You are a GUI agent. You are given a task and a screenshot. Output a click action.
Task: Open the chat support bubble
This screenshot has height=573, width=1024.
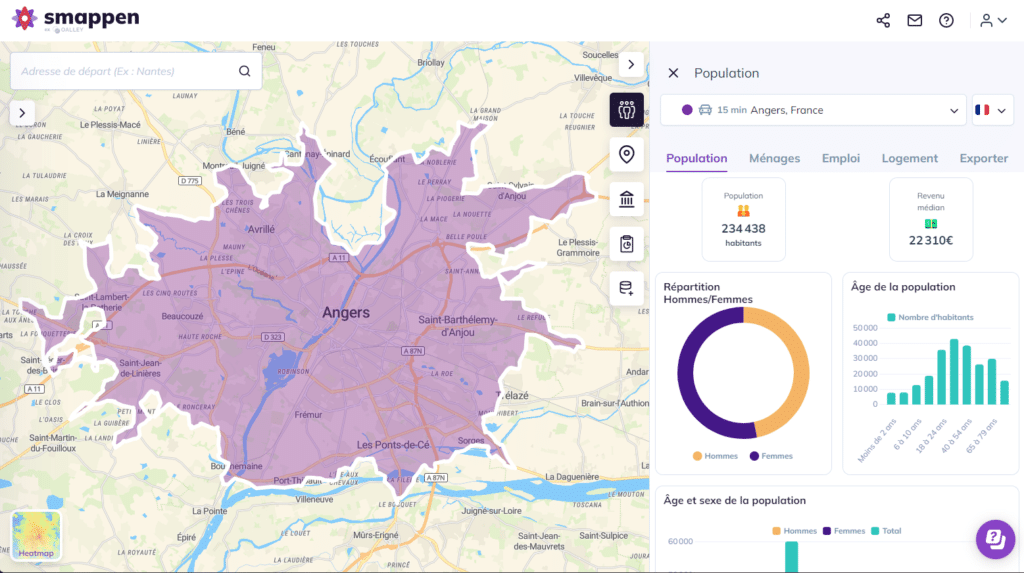click(995, 539)
